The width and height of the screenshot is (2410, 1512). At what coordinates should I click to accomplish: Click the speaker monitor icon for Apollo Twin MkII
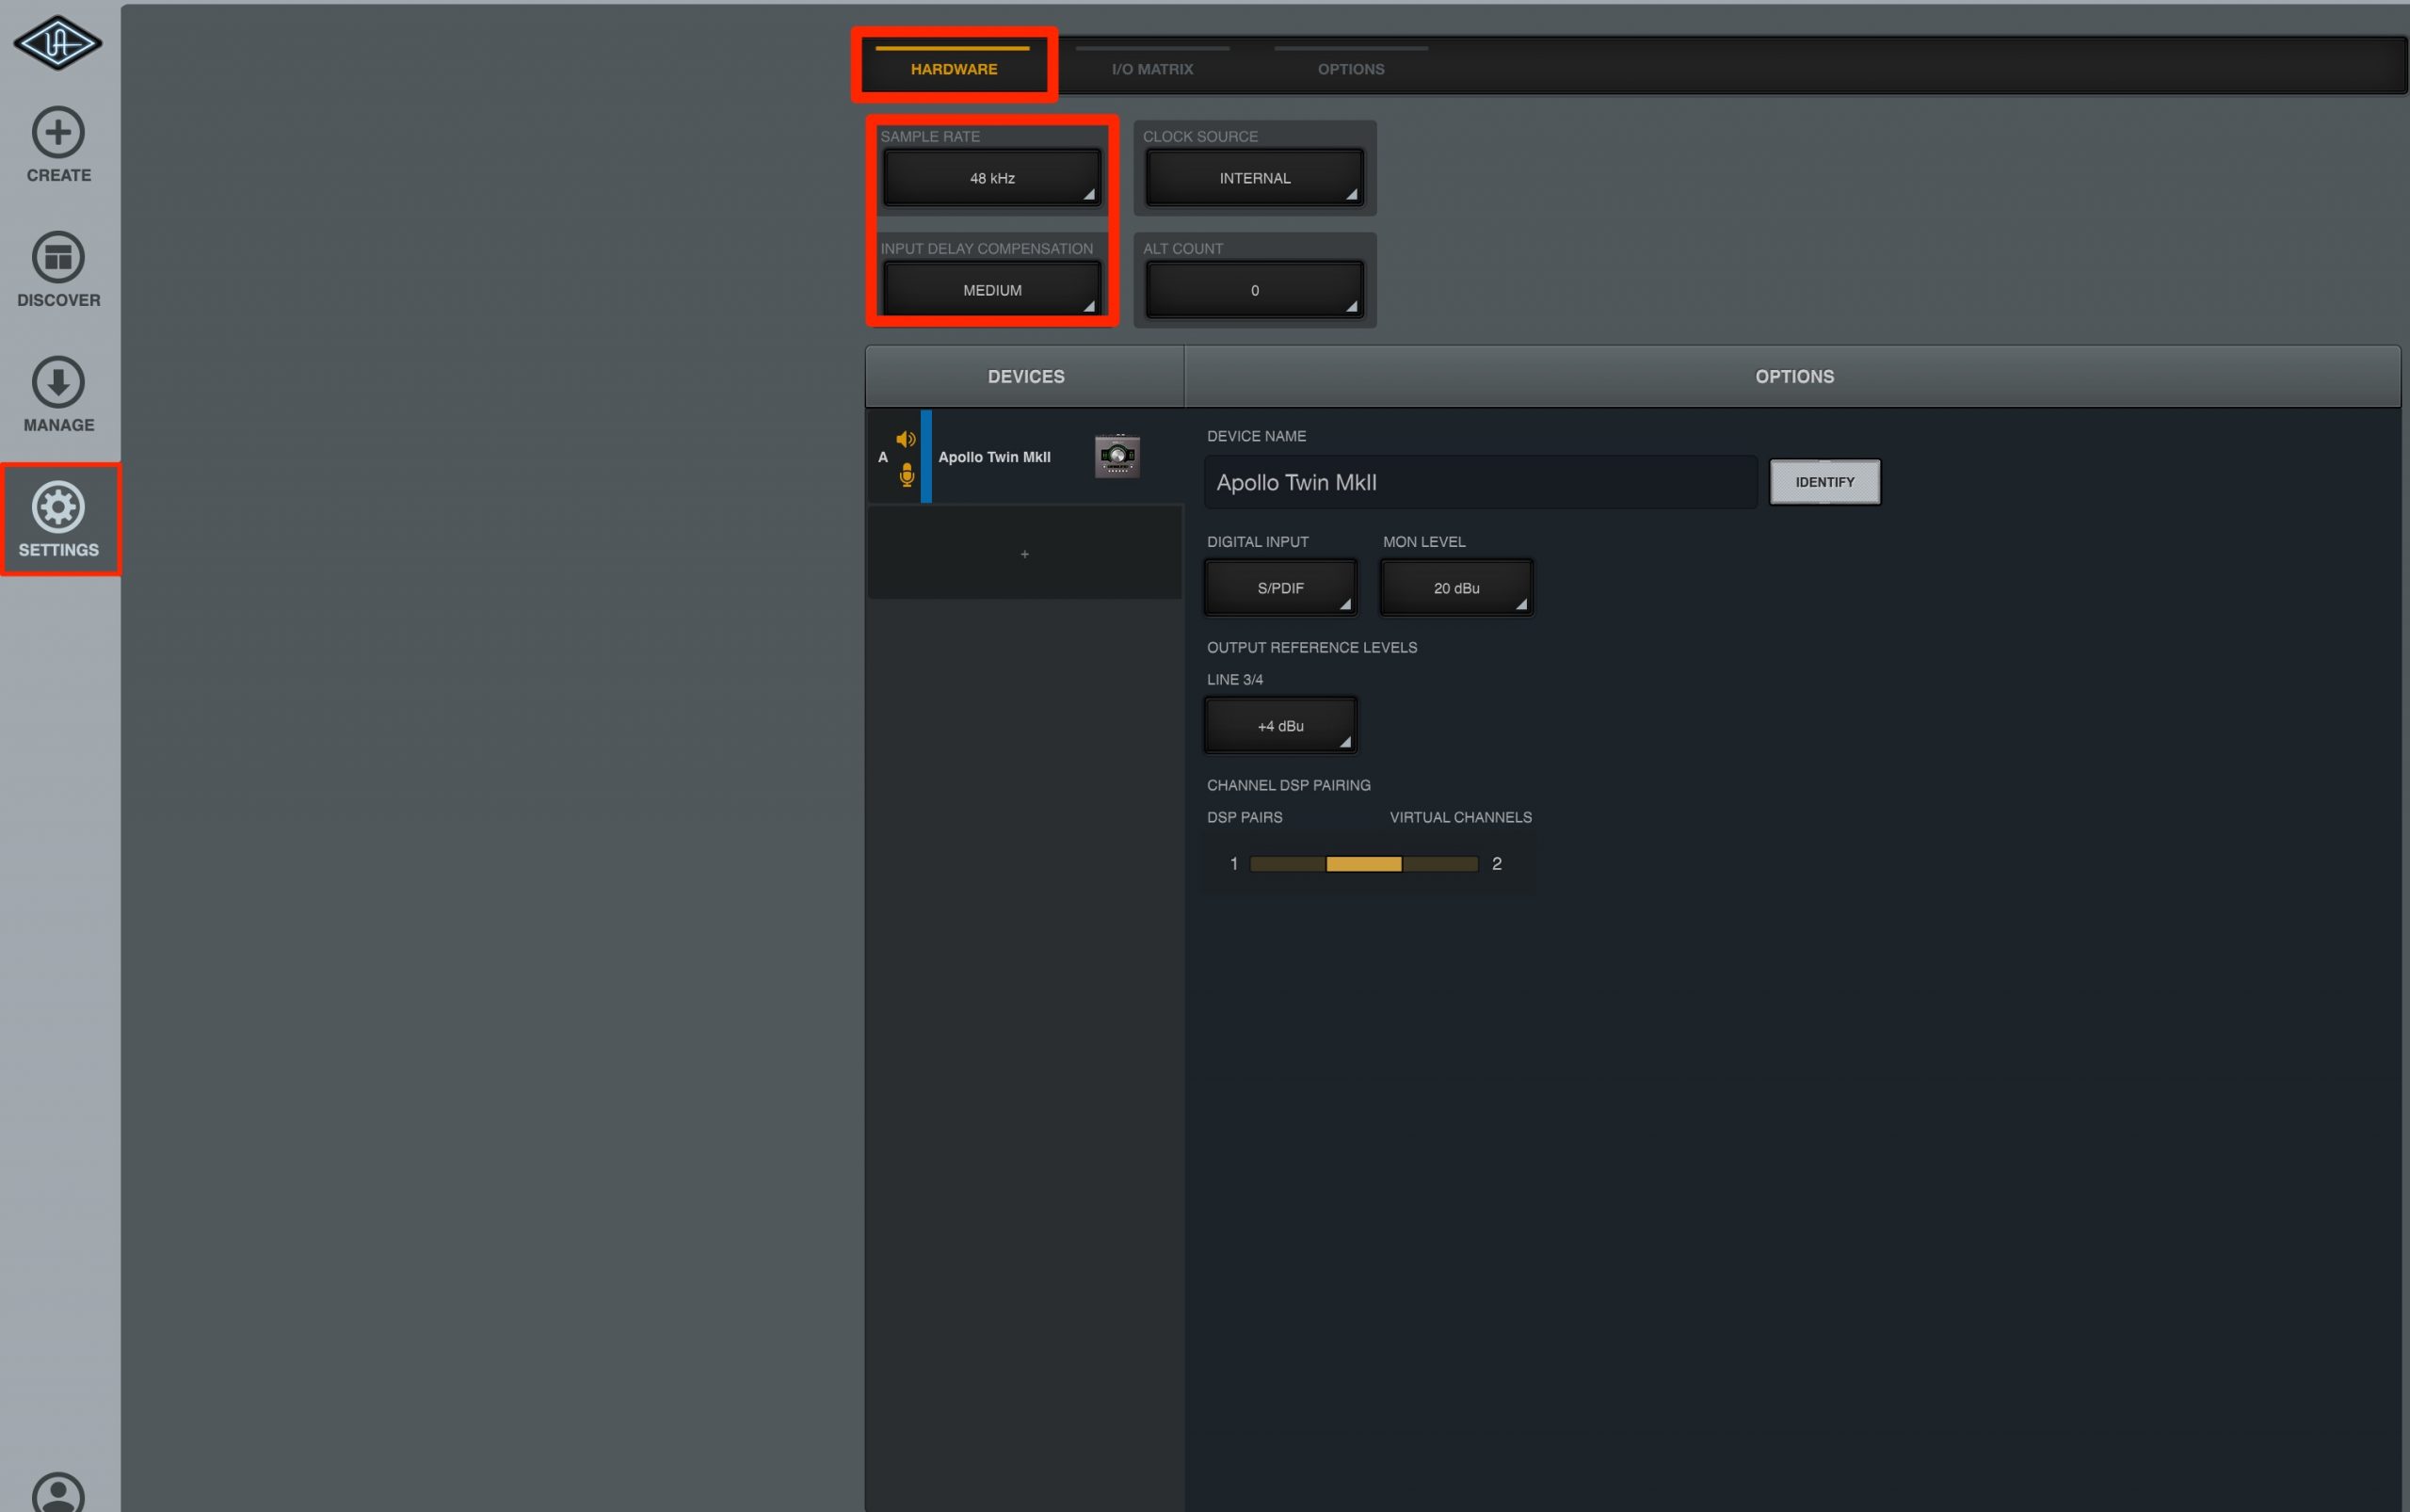[906, 439]
